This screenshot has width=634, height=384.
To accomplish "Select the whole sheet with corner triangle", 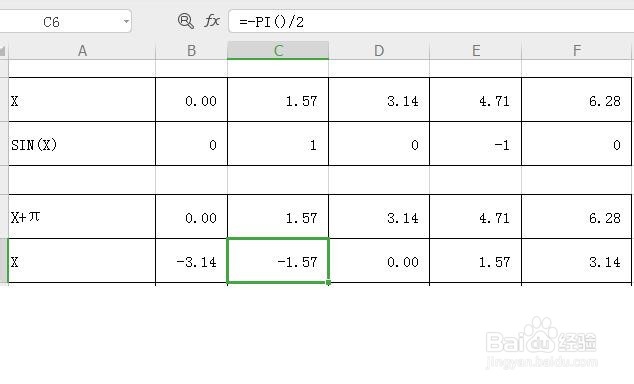I will (x=3, y=51).
